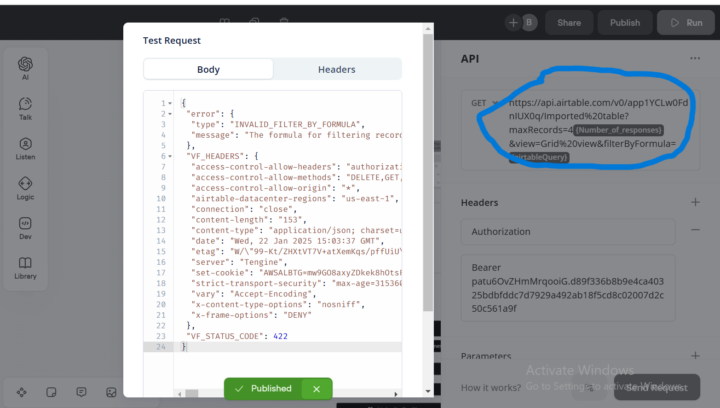The height and width of the screenshot is (408, 720).
Task: Open the Dev steps icon
Action: coord(25,228)
